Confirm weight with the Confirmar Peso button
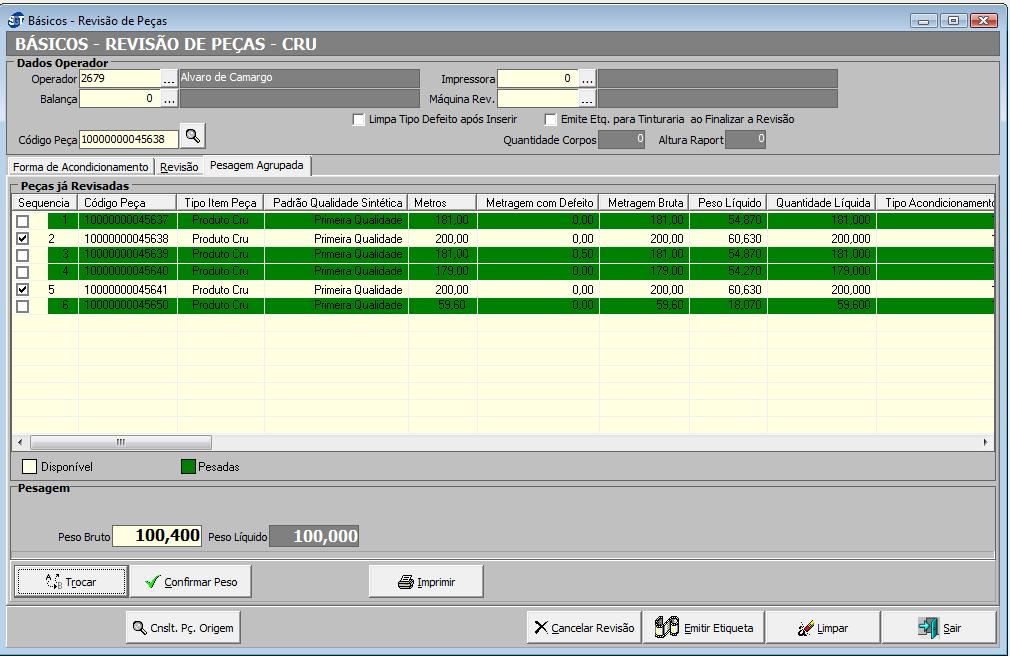This screenshot has width=1010, height=656. (x=191, y=581)
